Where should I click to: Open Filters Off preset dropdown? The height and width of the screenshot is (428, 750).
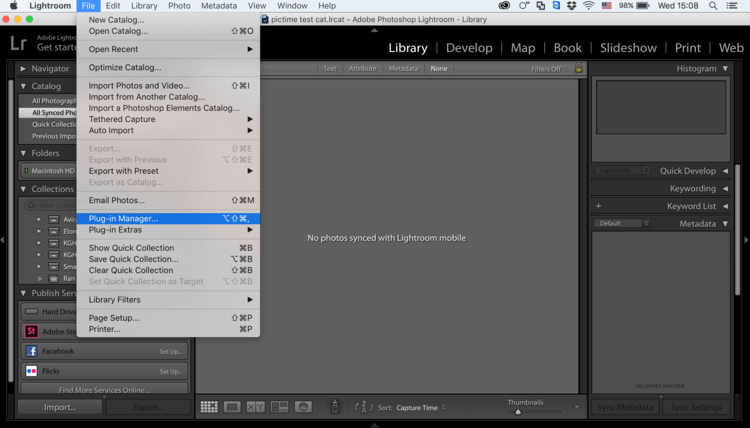(x=550, y=69)
